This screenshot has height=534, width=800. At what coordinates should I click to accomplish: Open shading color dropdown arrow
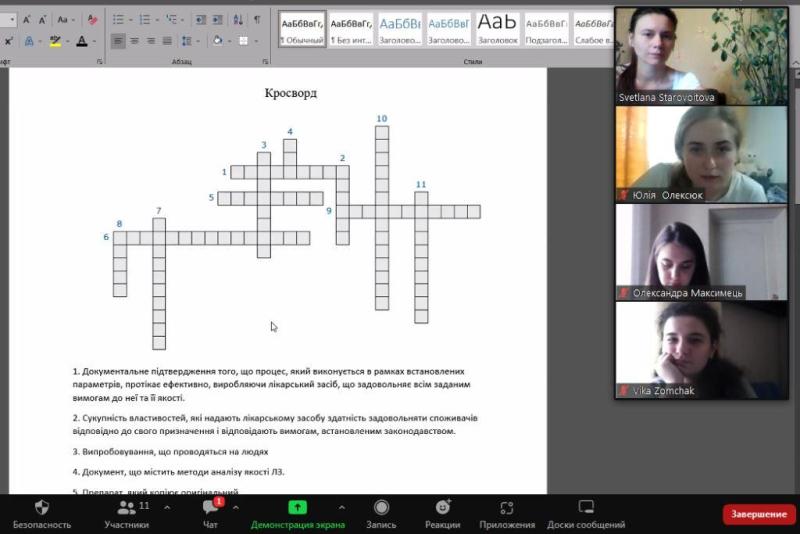coord(230,41)
